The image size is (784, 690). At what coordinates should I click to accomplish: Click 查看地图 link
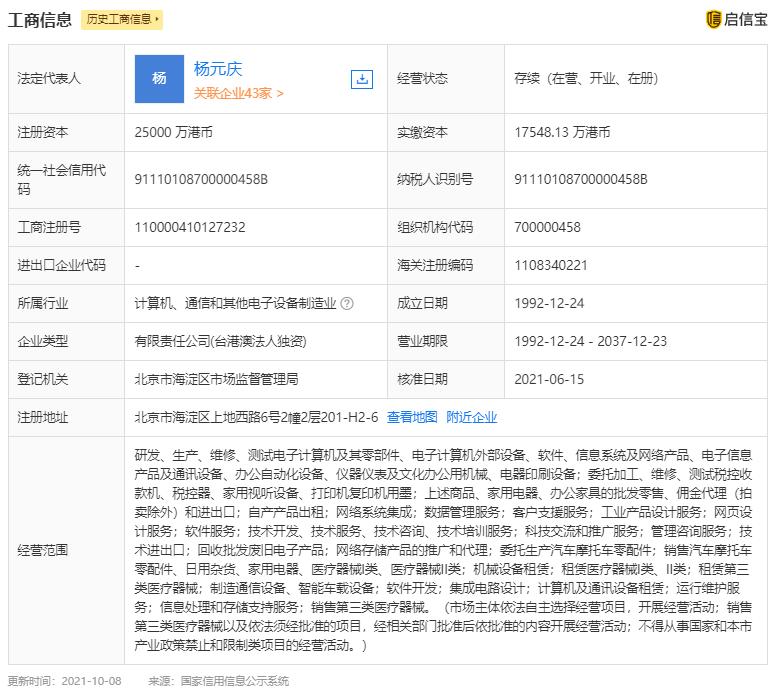coord(412,417)
